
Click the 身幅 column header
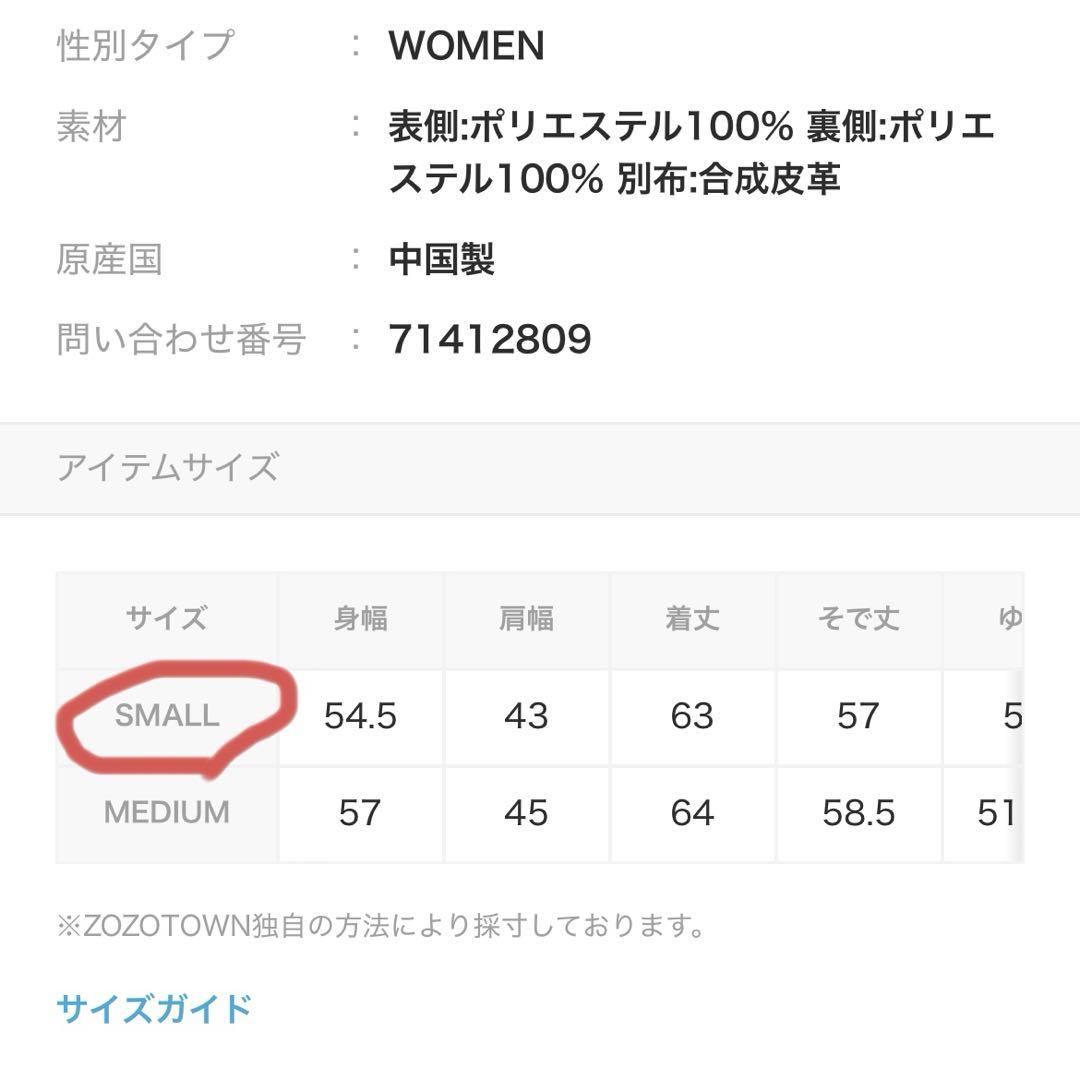[x=361, y=619]
